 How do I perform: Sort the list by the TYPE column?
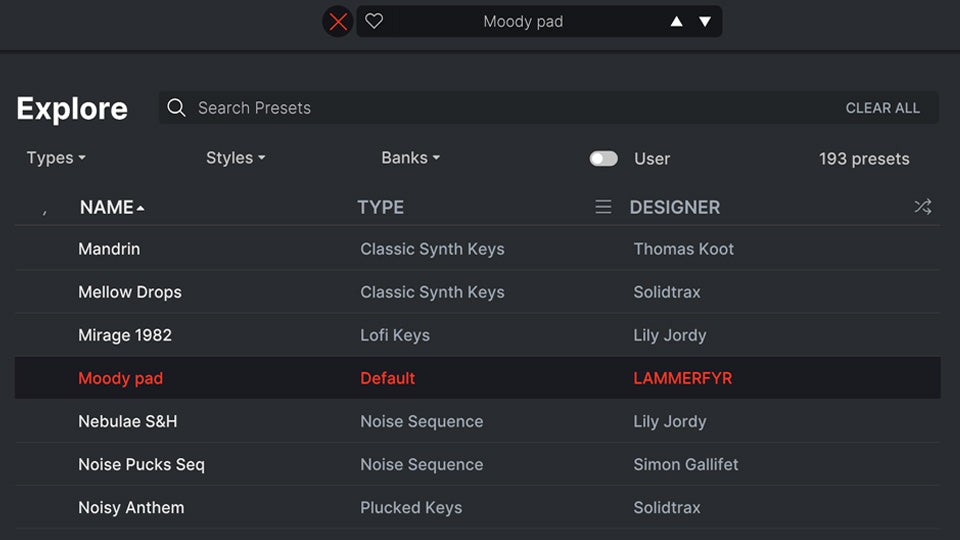pyautogui.click(x=380, y=208)
